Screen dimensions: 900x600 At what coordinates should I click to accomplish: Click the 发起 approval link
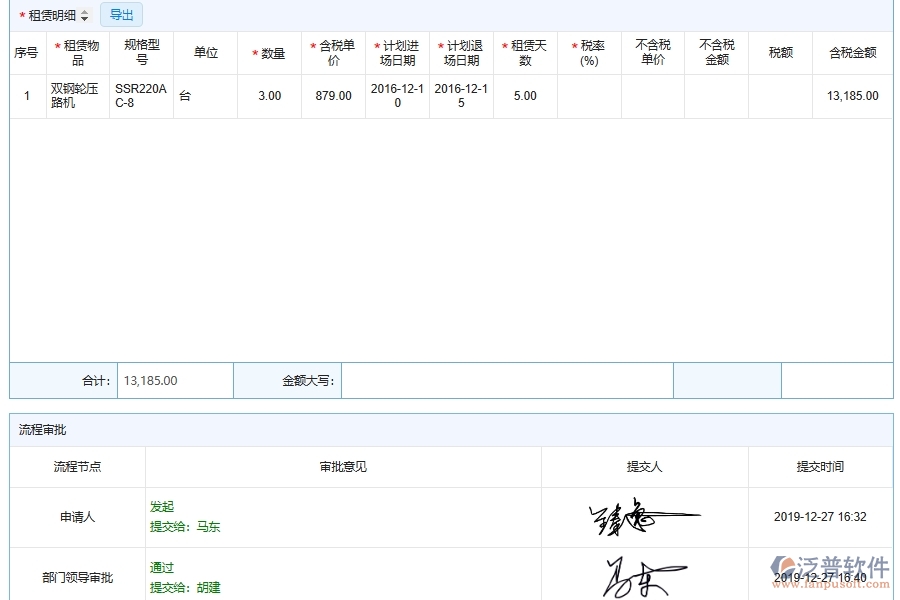tap(162, 508)
